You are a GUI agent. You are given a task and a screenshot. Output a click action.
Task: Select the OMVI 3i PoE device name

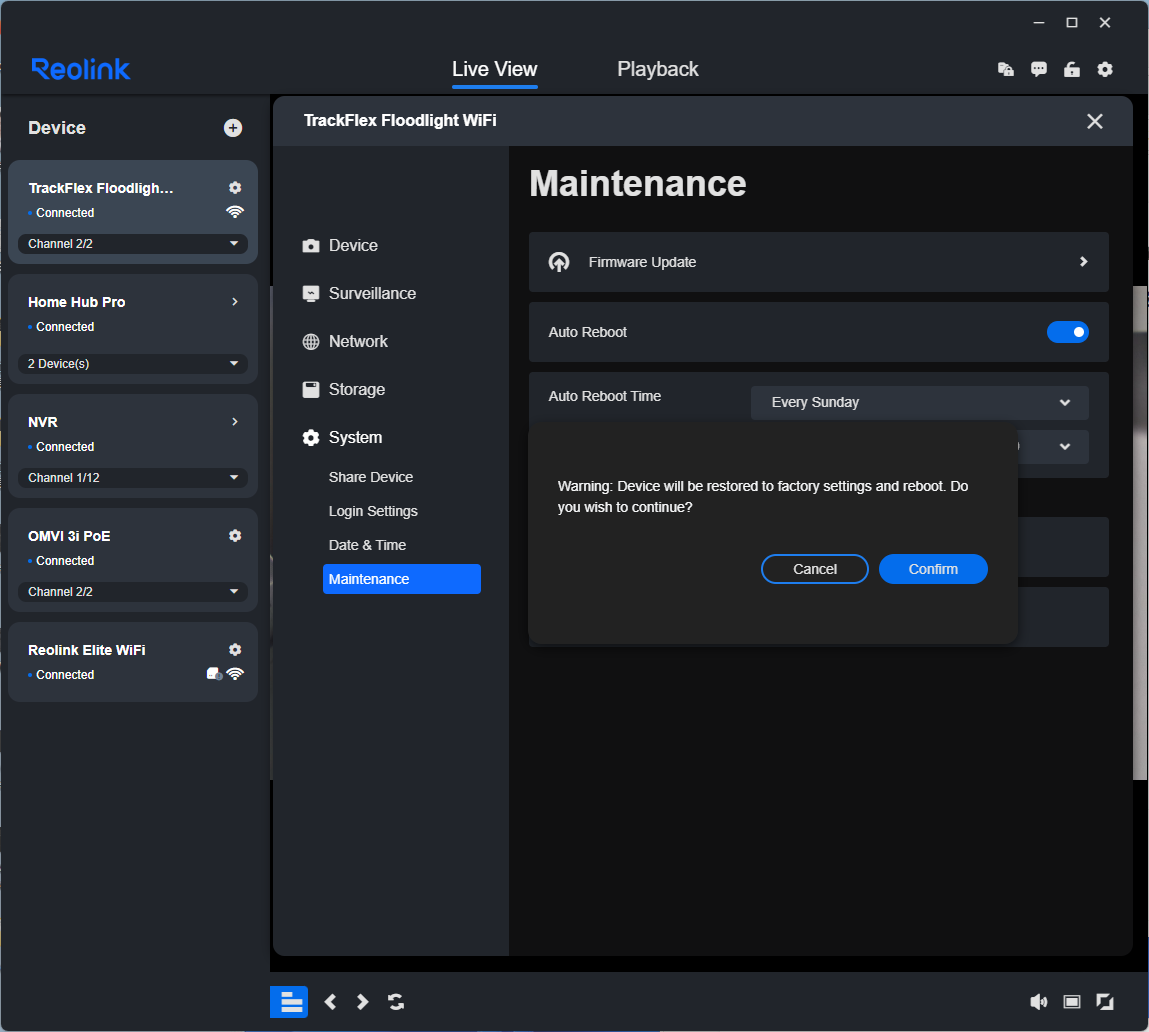[69, 536]
